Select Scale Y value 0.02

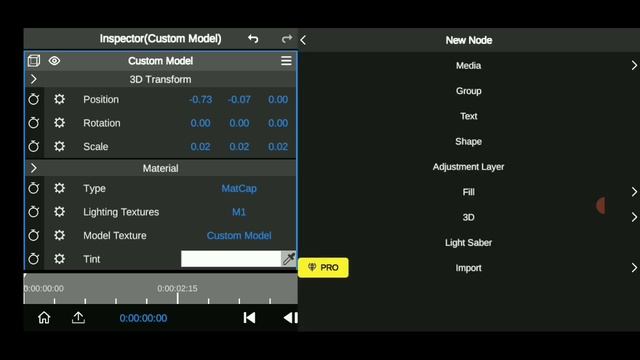coord(239,147)
